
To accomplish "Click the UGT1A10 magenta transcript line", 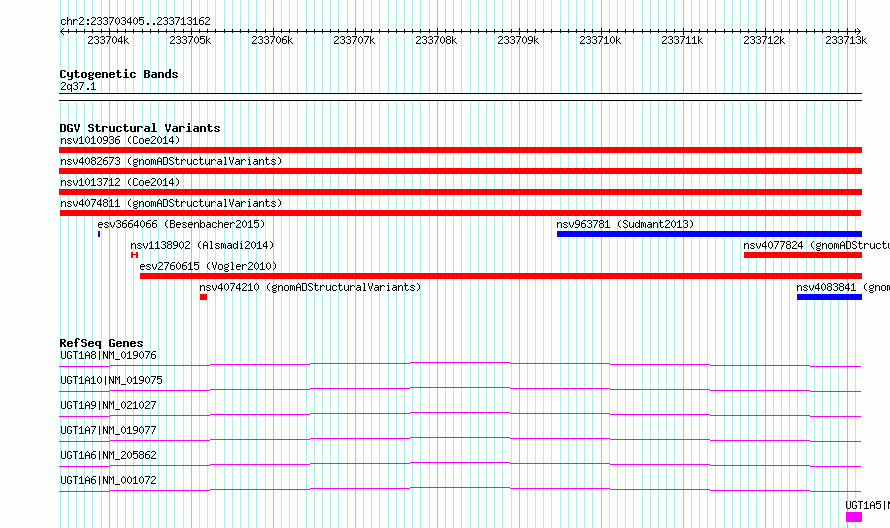I will pyautogui.click(x=460, y=389).
